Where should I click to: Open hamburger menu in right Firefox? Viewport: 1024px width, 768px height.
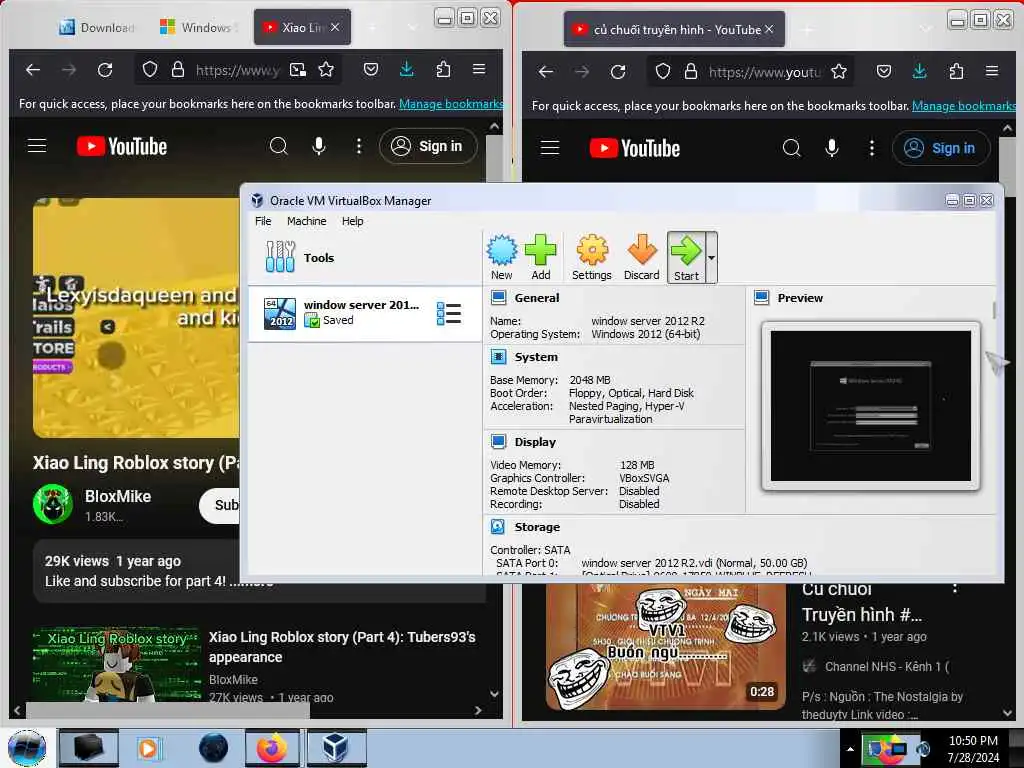(x=992, y=71)
